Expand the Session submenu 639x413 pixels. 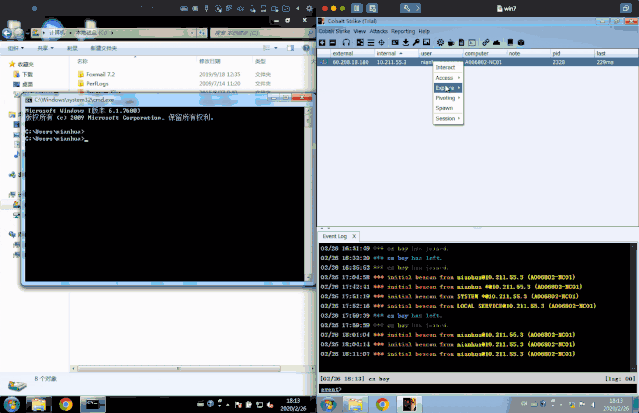447,118
